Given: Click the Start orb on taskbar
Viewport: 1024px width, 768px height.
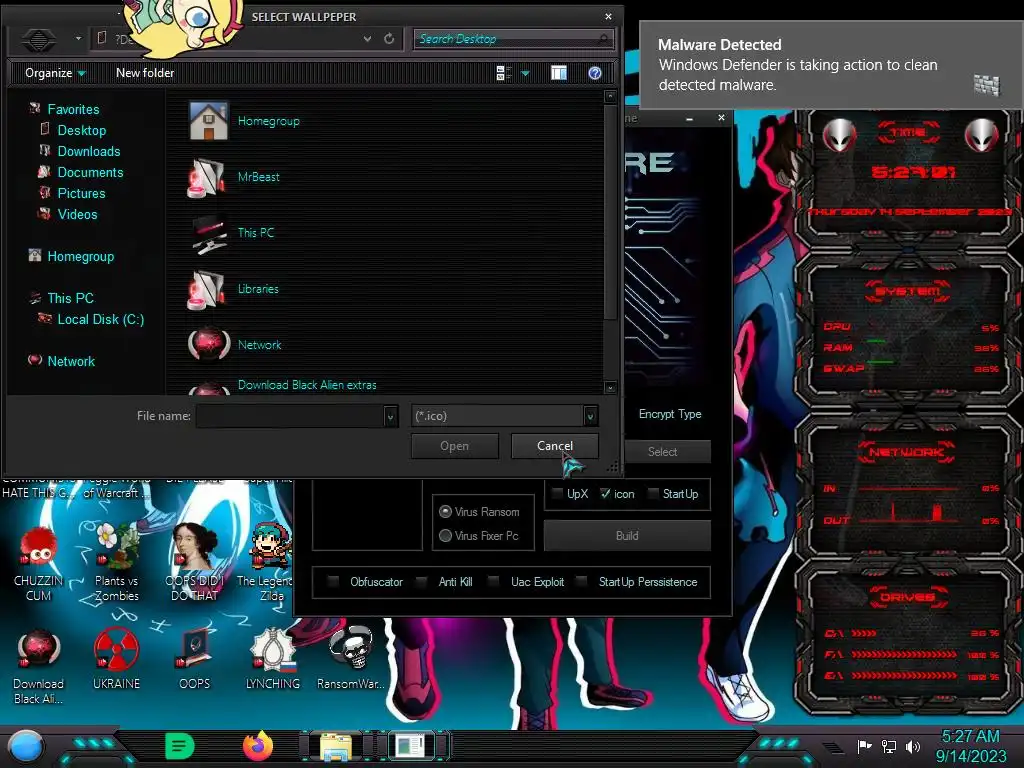Looking at the screenshot, I should [x=26, y=747].
